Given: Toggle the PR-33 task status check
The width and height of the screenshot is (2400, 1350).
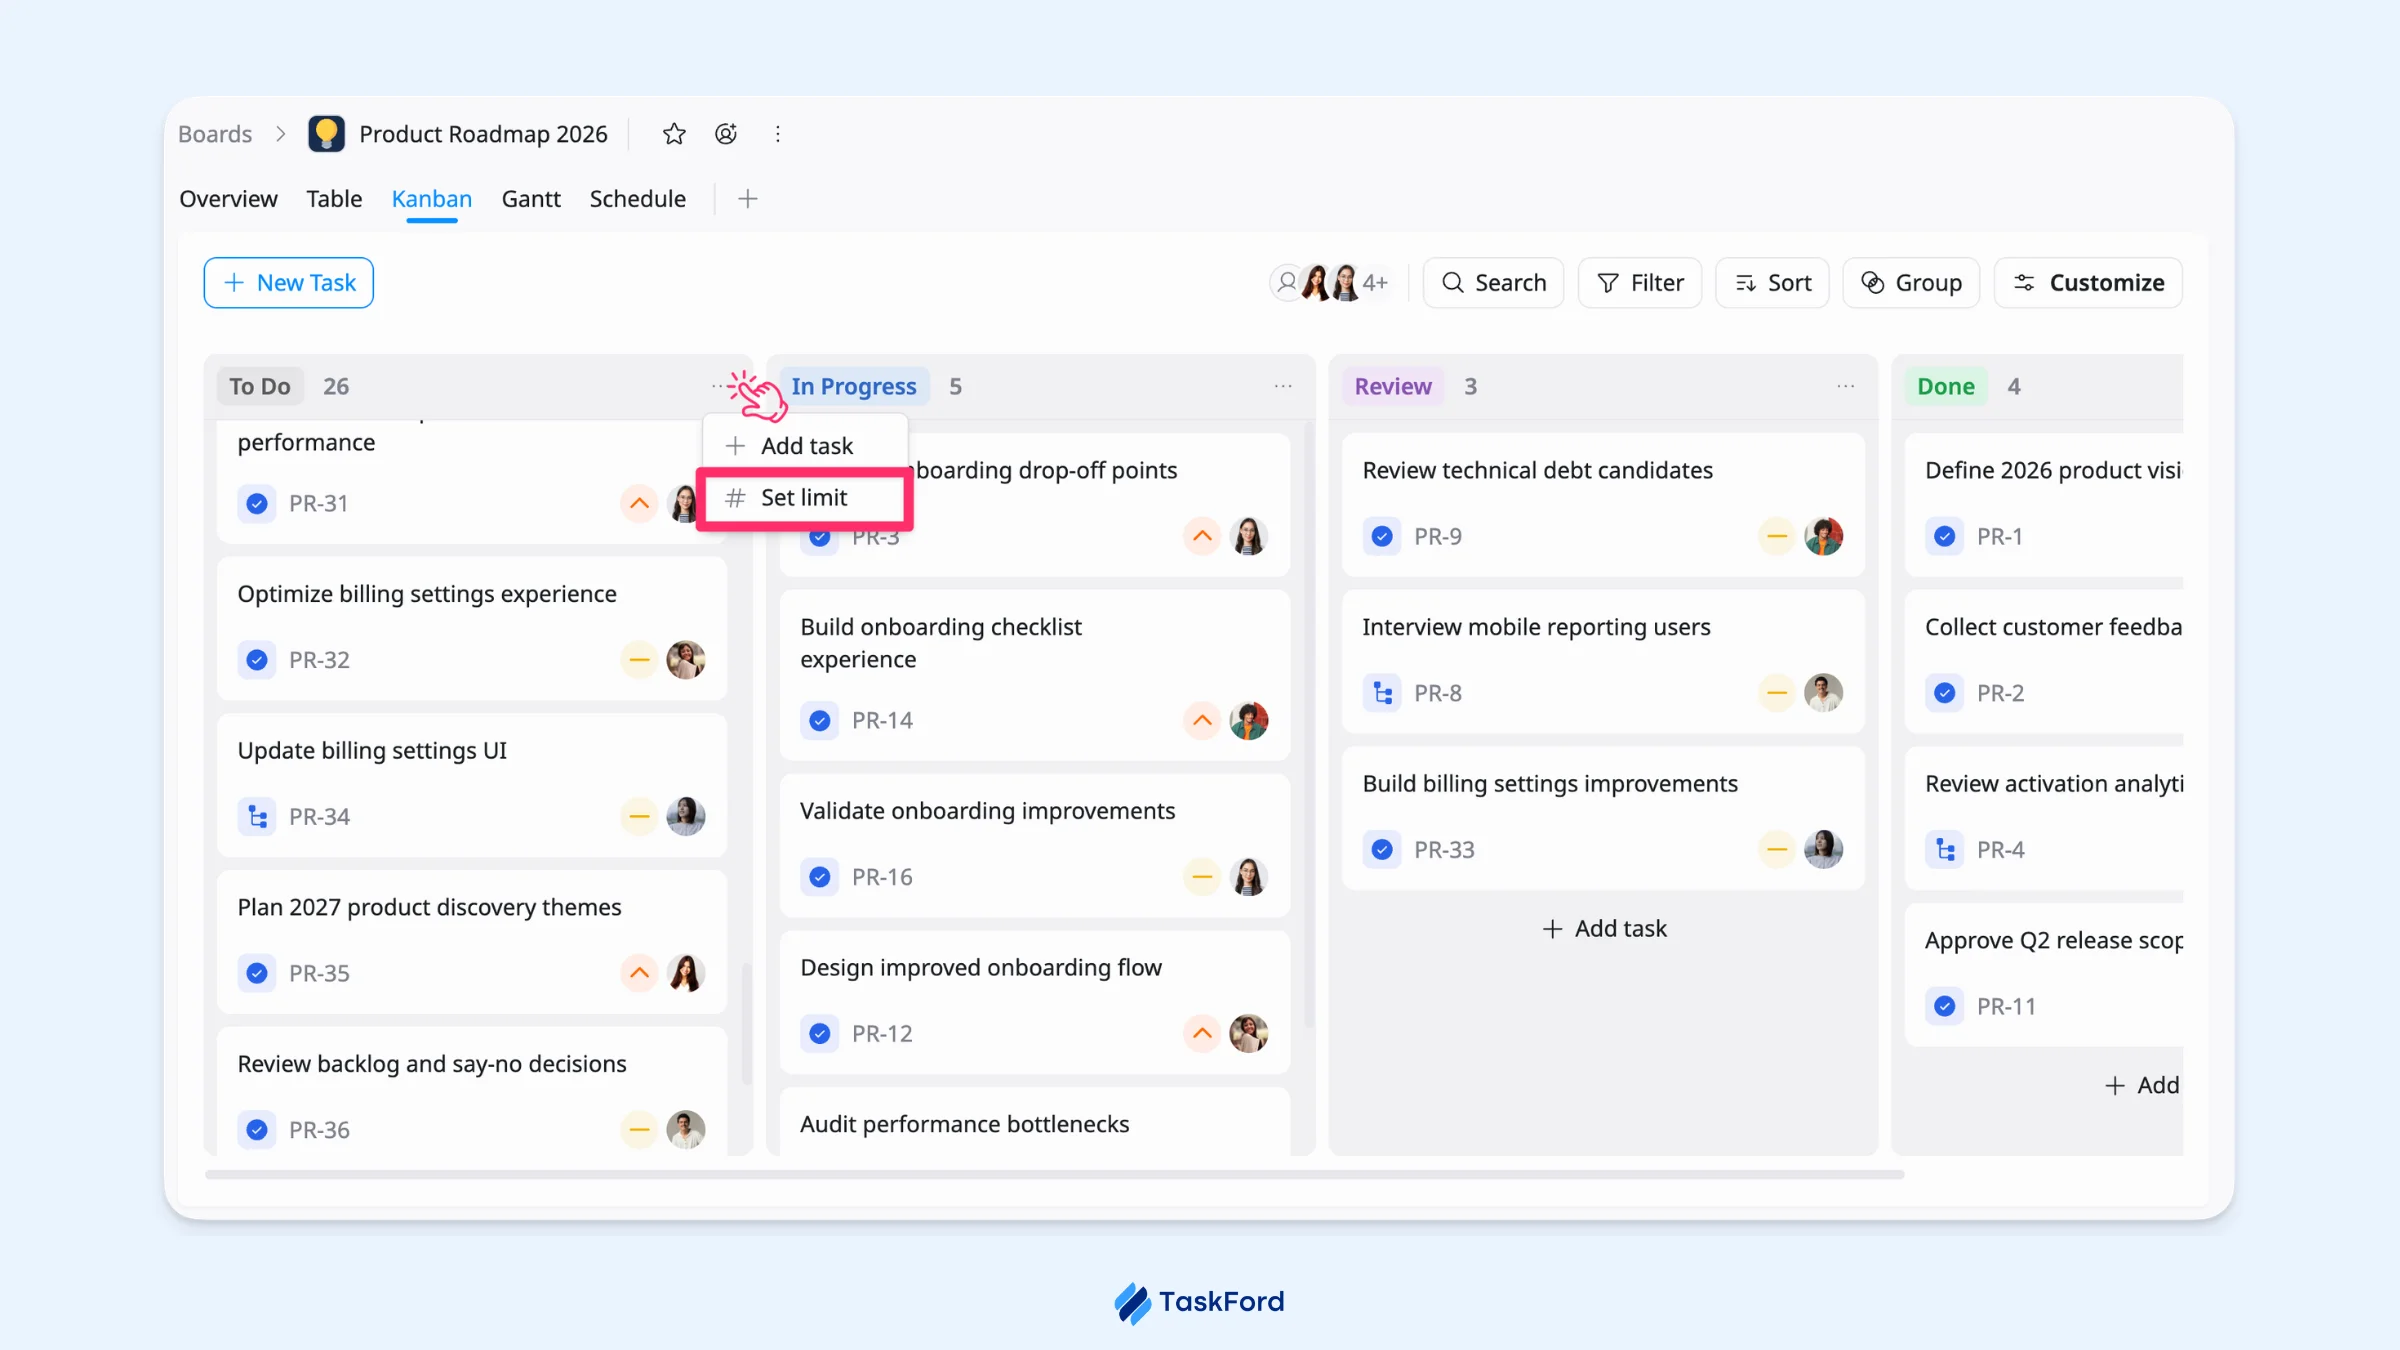Looking at the screenshot, I should [1382, 850].
